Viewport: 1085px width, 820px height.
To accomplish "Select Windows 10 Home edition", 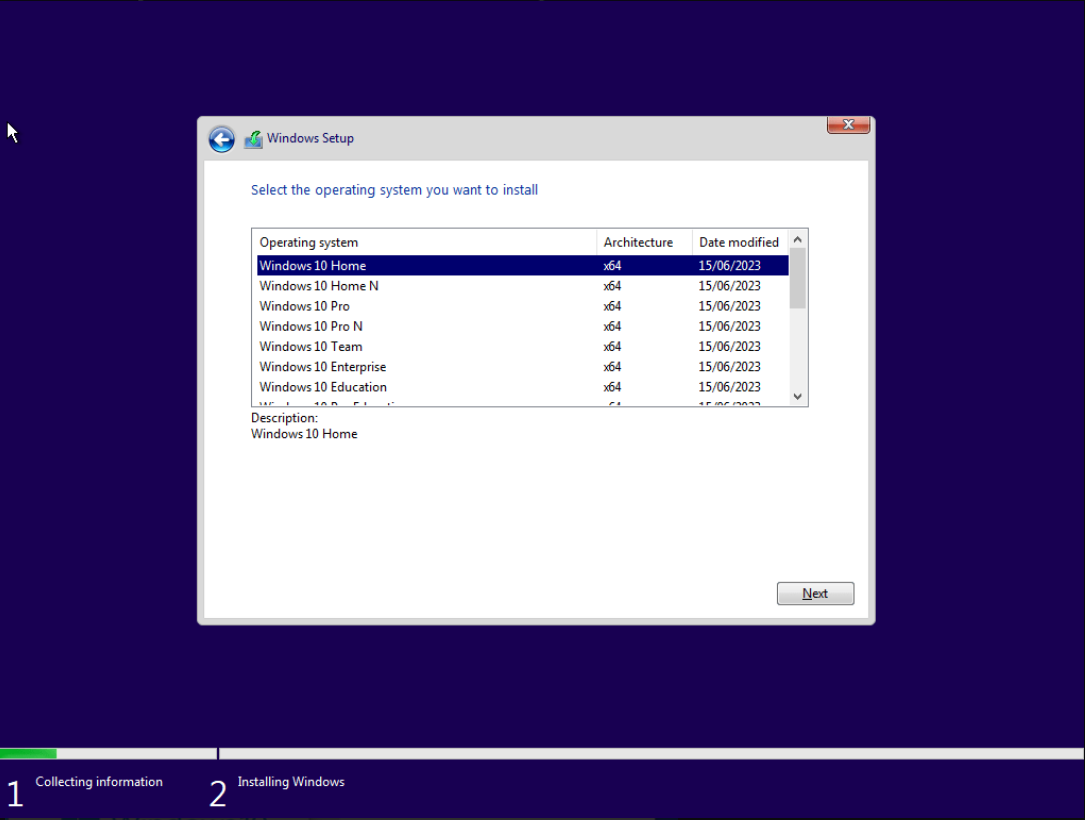I will 522,266.
